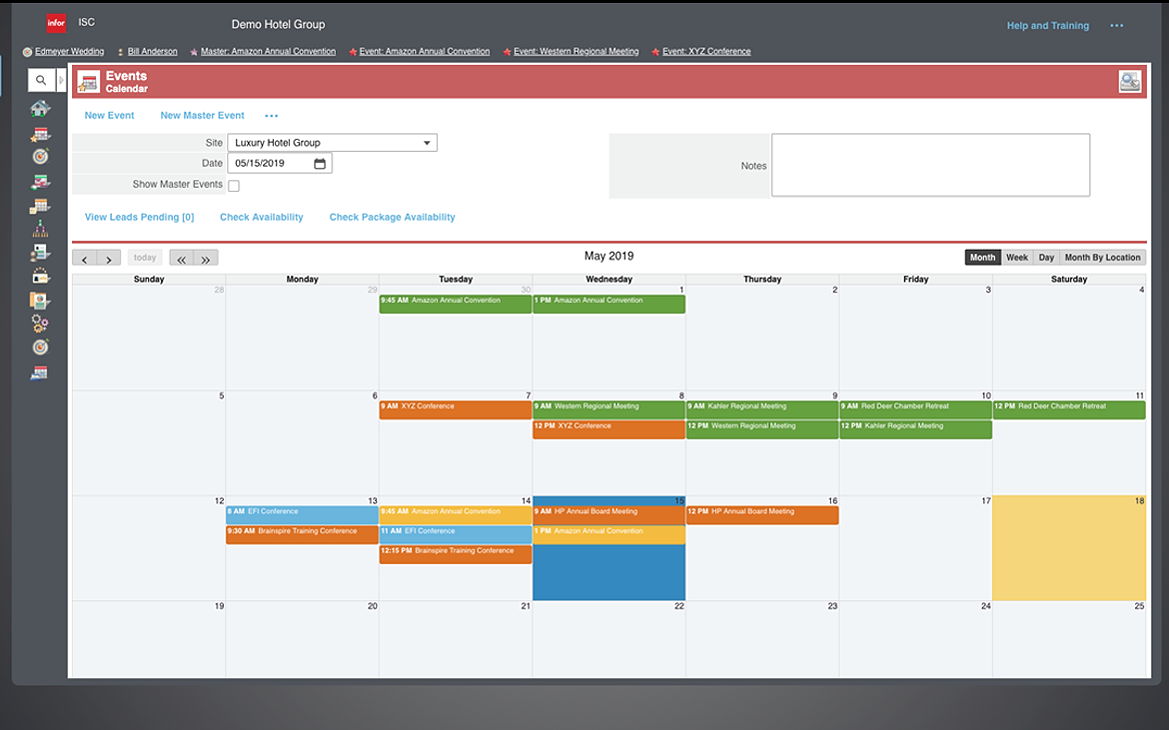Image resolution: width=1169 pixels, height=730 pixels.
Task: Open 11 AM EFI Conference on May 14
Action: point(456,535)
